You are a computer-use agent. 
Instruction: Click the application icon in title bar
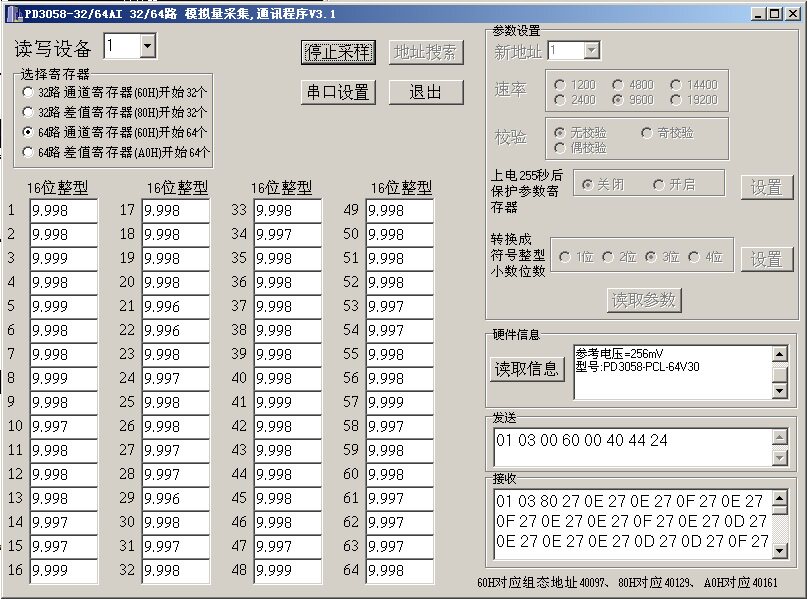tap(14, 14)
